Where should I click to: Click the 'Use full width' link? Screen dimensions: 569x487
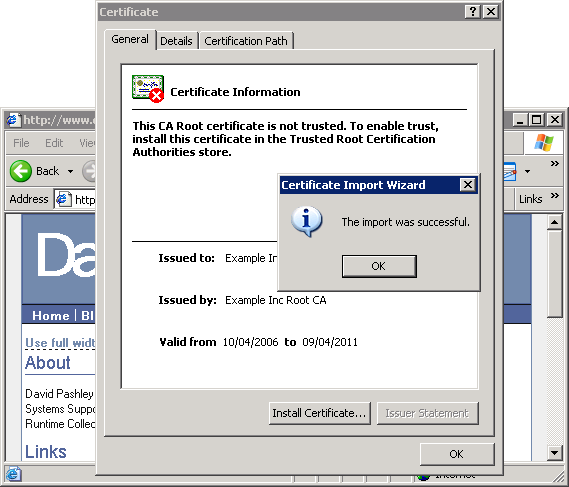tap(60, 343)
